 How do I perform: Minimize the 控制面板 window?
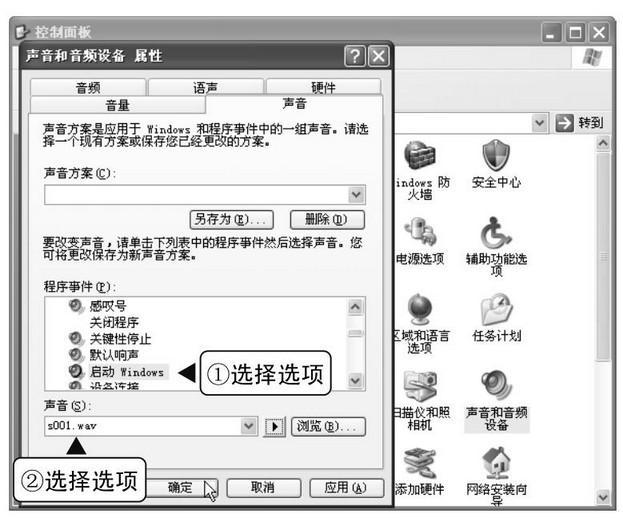pos(552,33)
